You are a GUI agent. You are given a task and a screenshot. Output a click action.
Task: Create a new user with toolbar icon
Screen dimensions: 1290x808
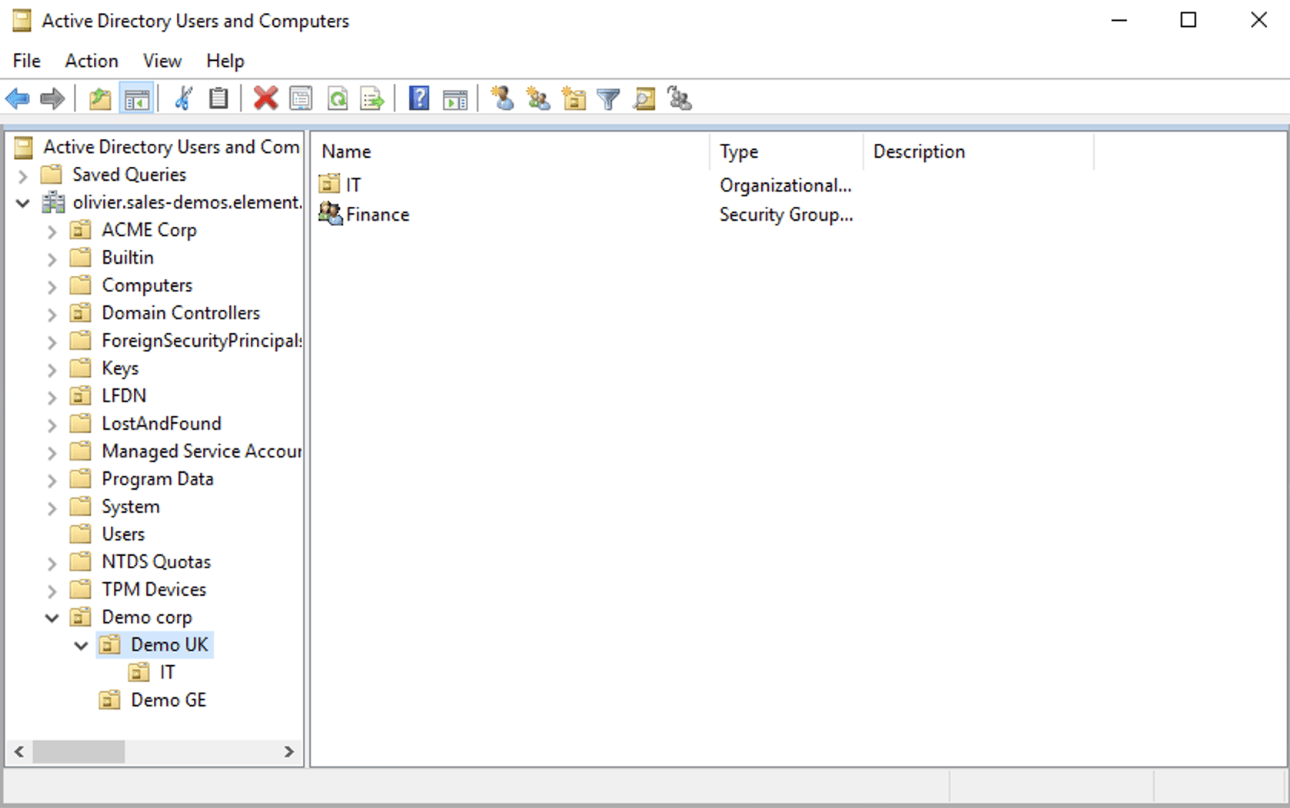tap(502, 98)
